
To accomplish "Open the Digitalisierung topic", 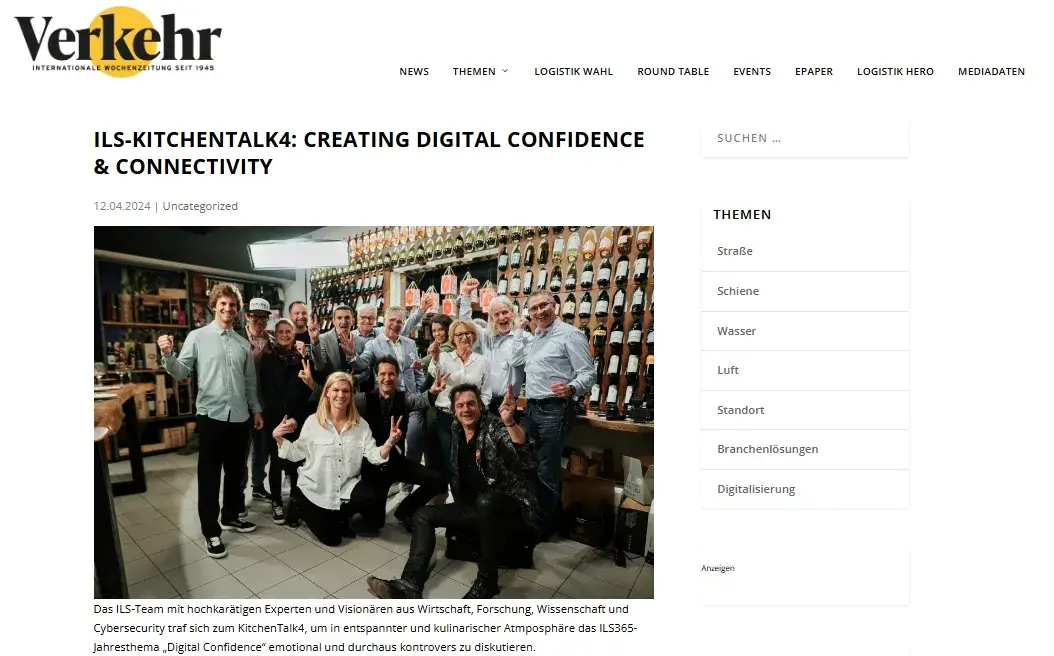I will [x=805, y=489].
